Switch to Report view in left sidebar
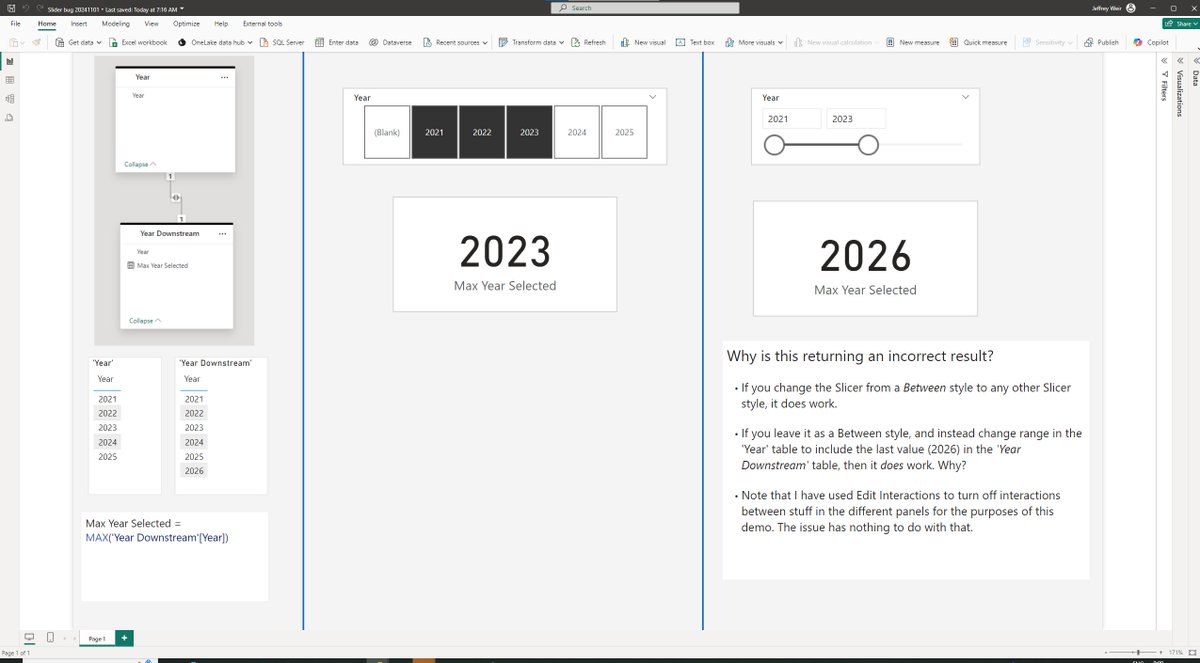1200x663 pixels. click(x=9, y=61)
